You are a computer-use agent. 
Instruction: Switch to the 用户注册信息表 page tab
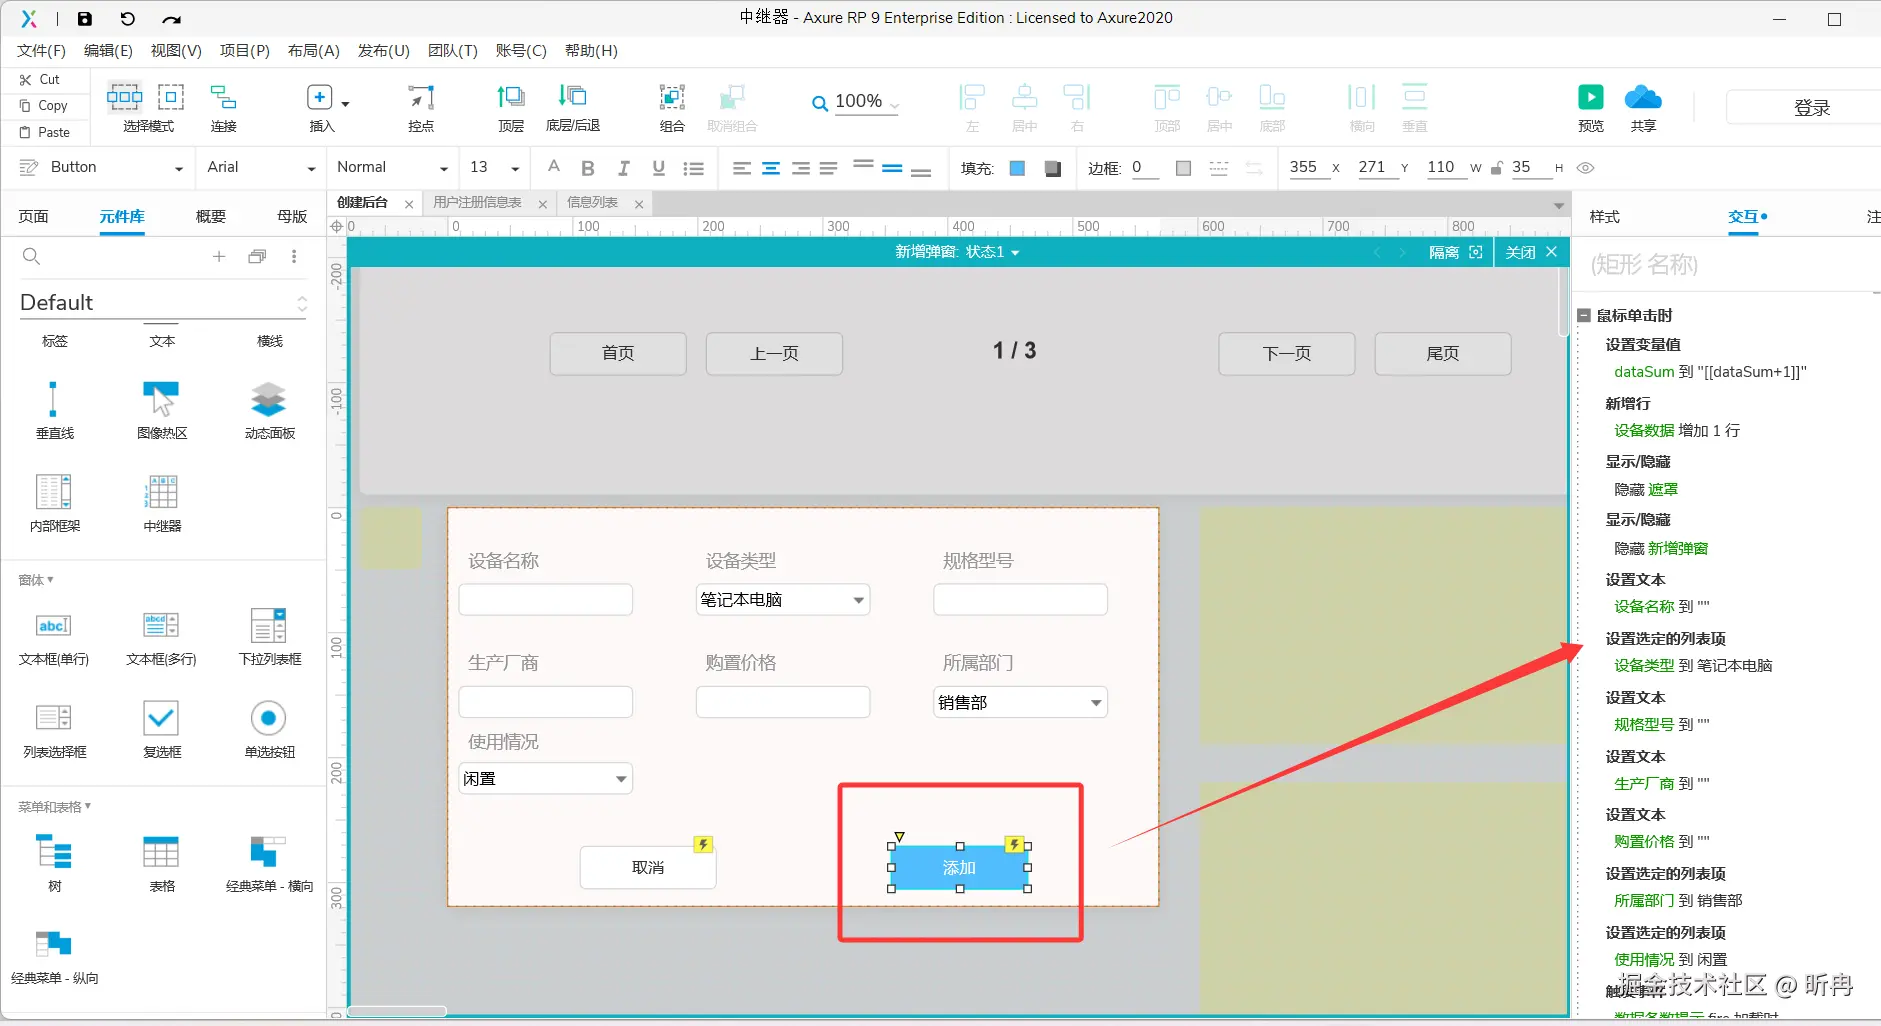click(477, 203)
